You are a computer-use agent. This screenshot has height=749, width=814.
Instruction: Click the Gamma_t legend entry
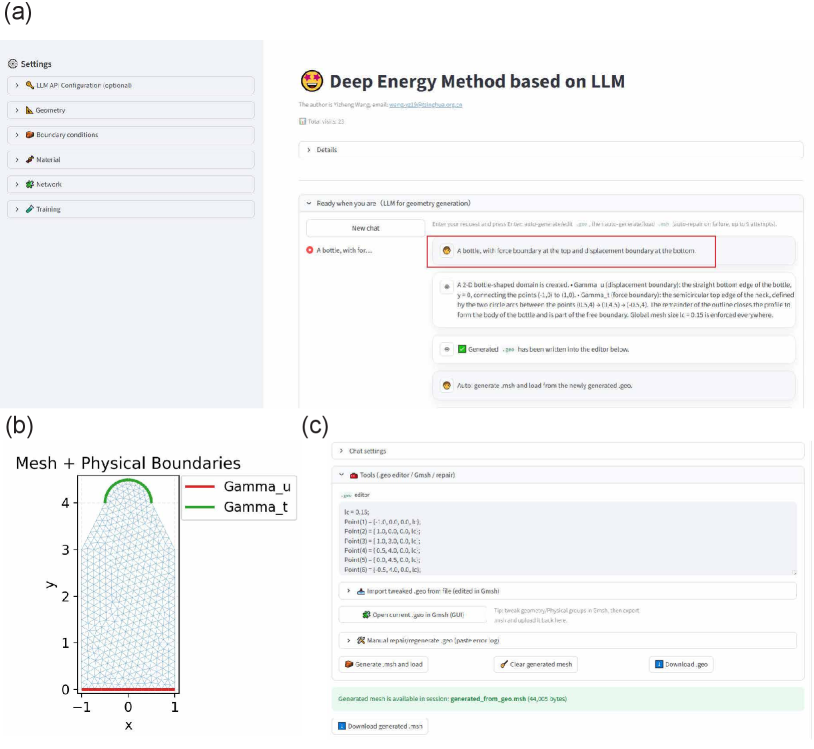click(x=236, y=507)
